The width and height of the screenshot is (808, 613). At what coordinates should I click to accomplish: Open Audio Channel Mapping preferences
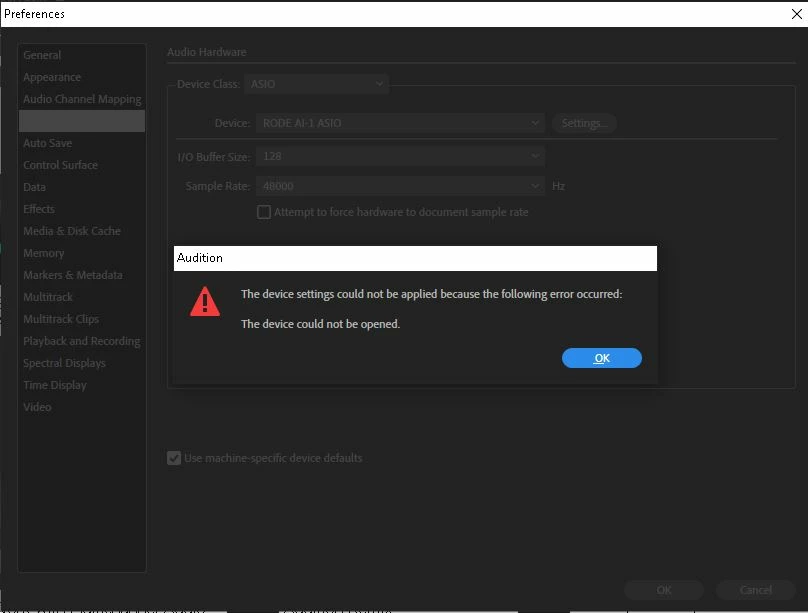[x=82, y=99]
